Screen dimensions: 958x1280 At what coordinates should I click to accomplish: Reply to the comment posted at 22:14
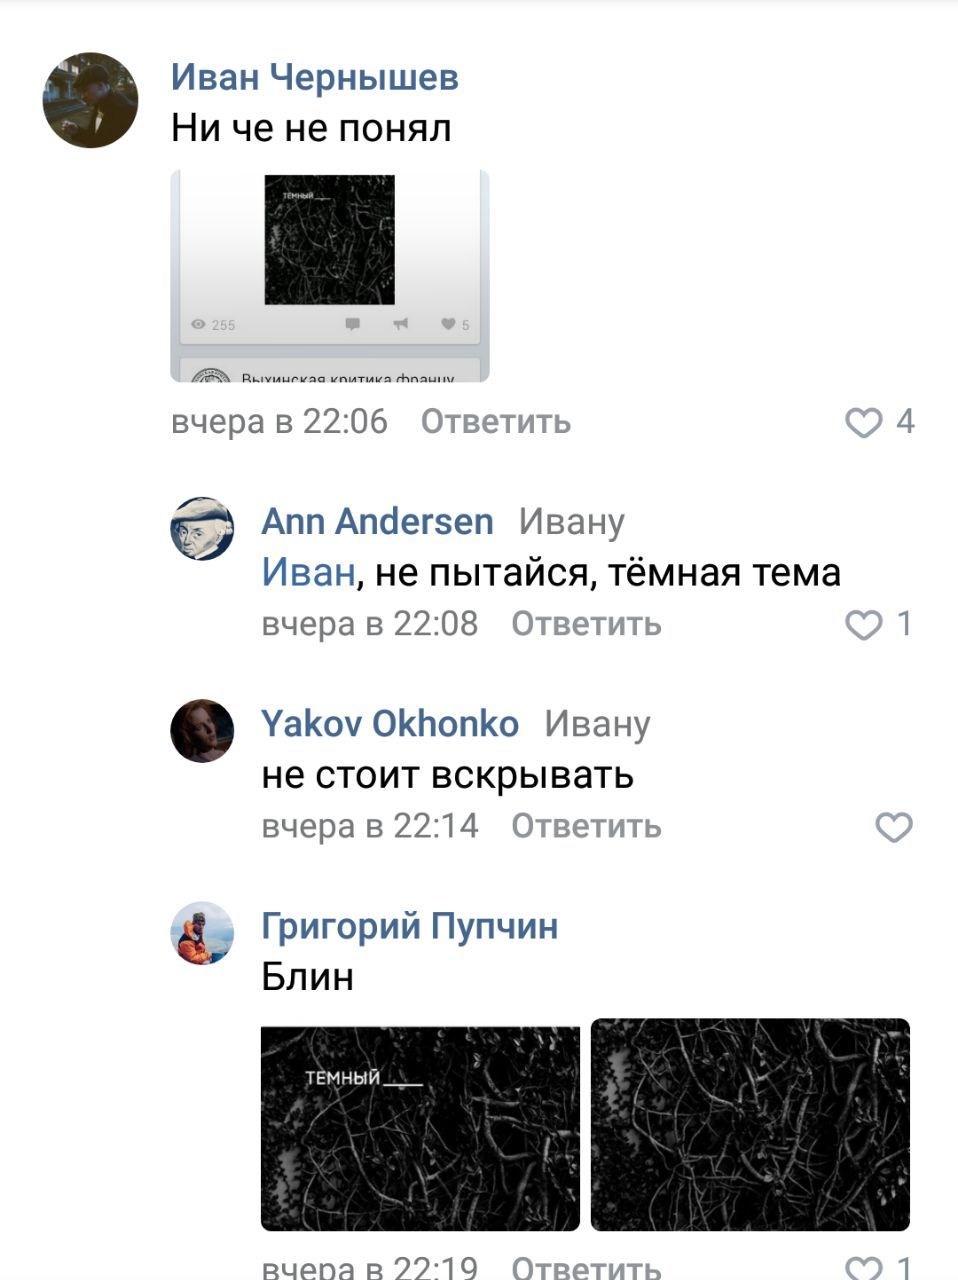(x=586, y=826)
